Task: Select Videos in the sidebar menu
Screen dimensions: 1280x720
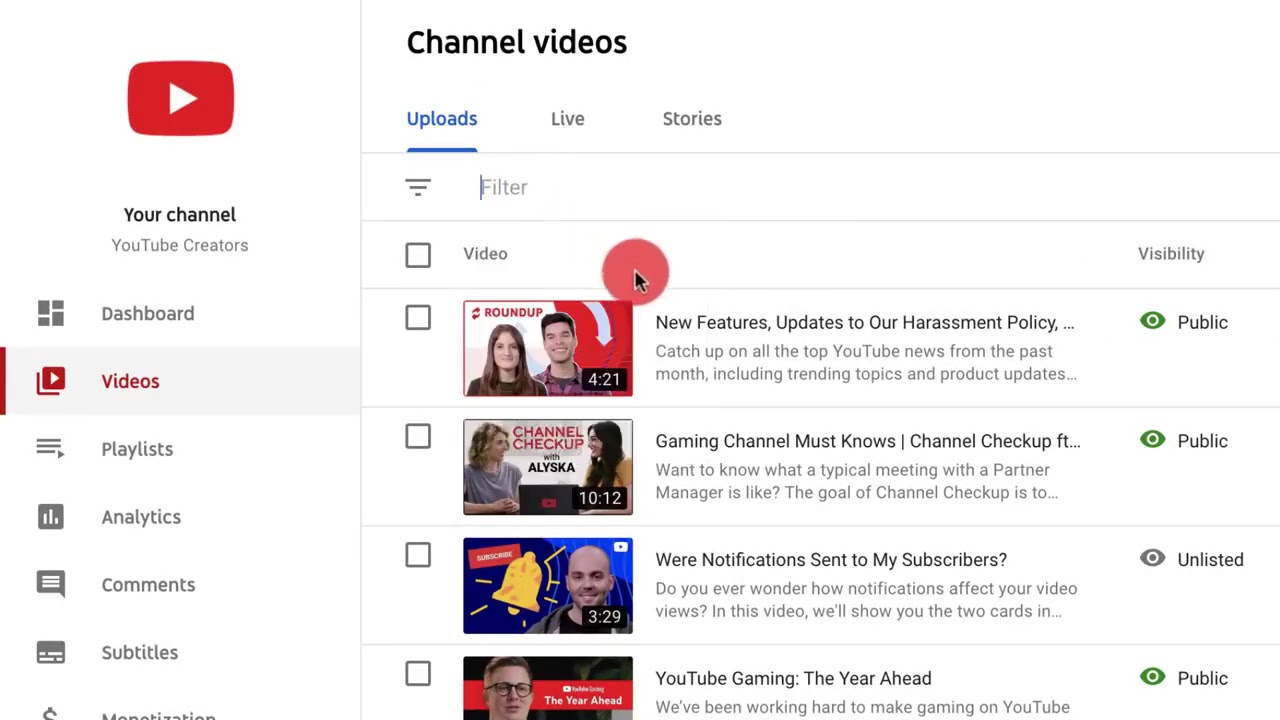Action: pyautogui.click(x=130, y=382)
